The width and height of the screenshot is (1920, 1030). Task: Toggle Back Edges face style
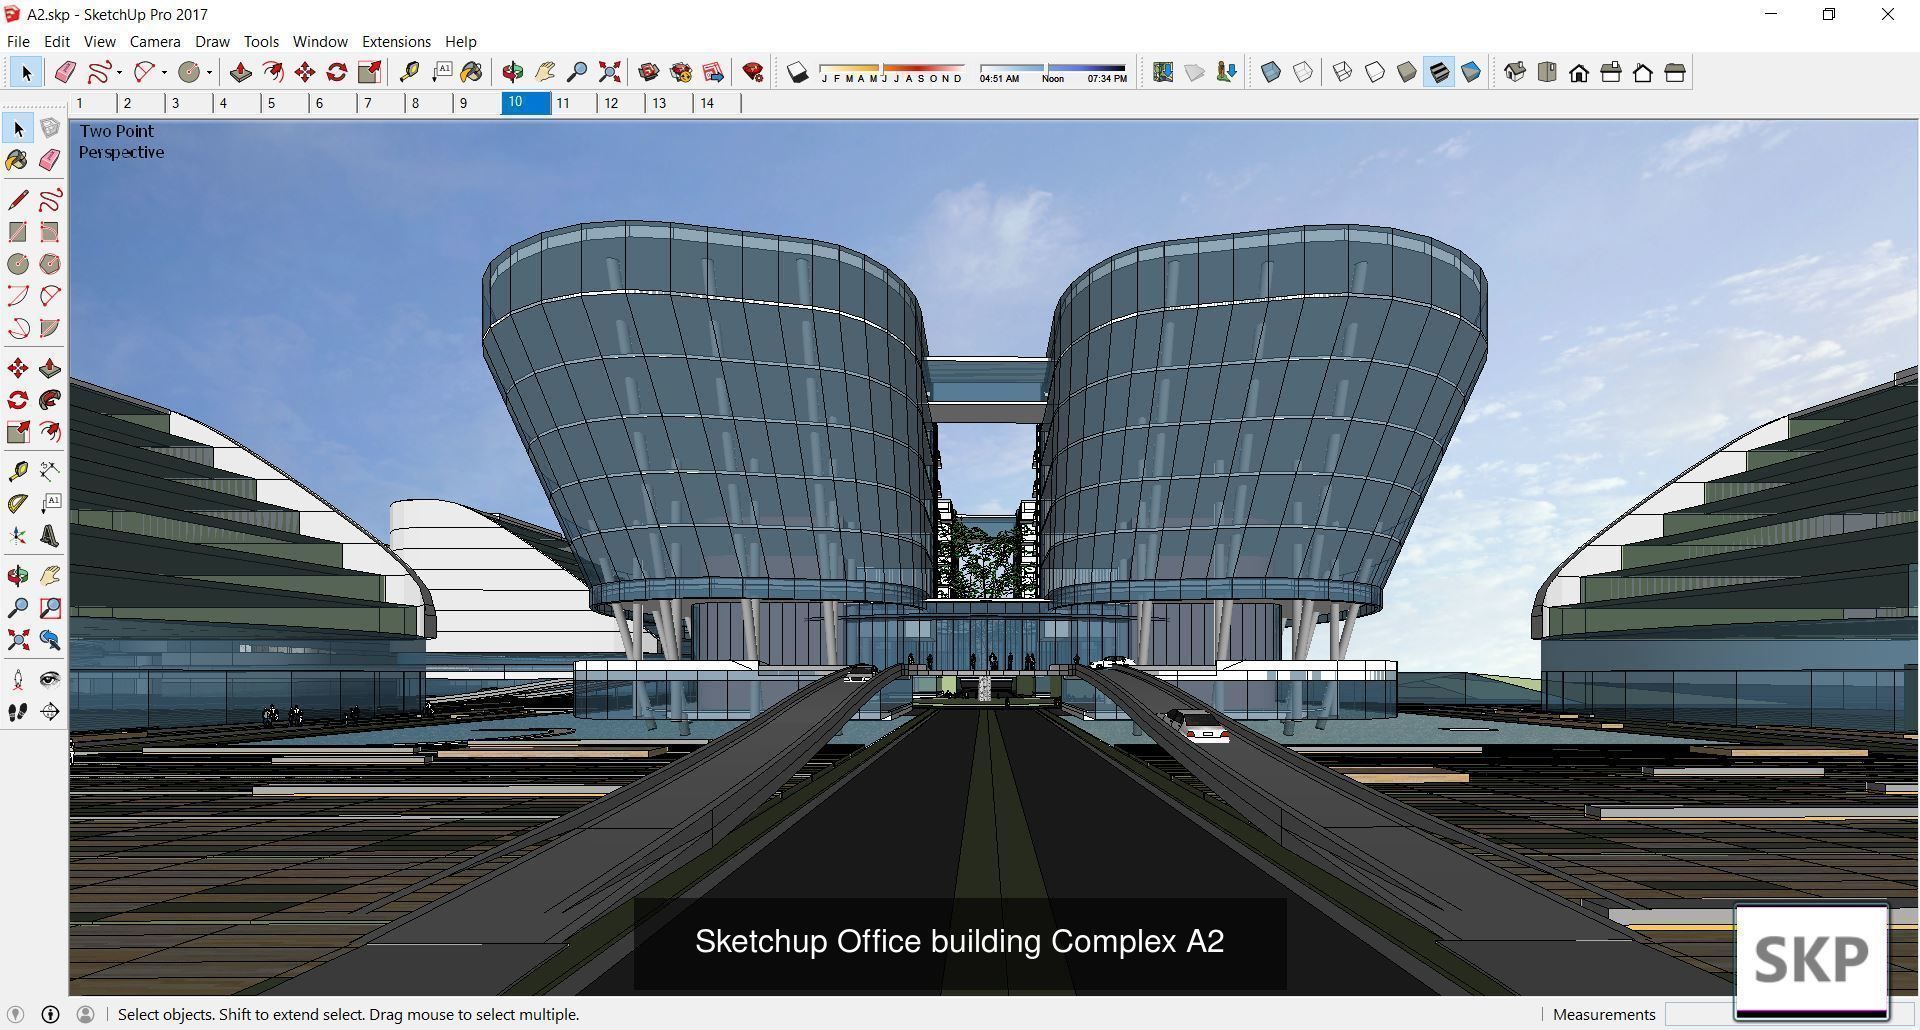1303,72
